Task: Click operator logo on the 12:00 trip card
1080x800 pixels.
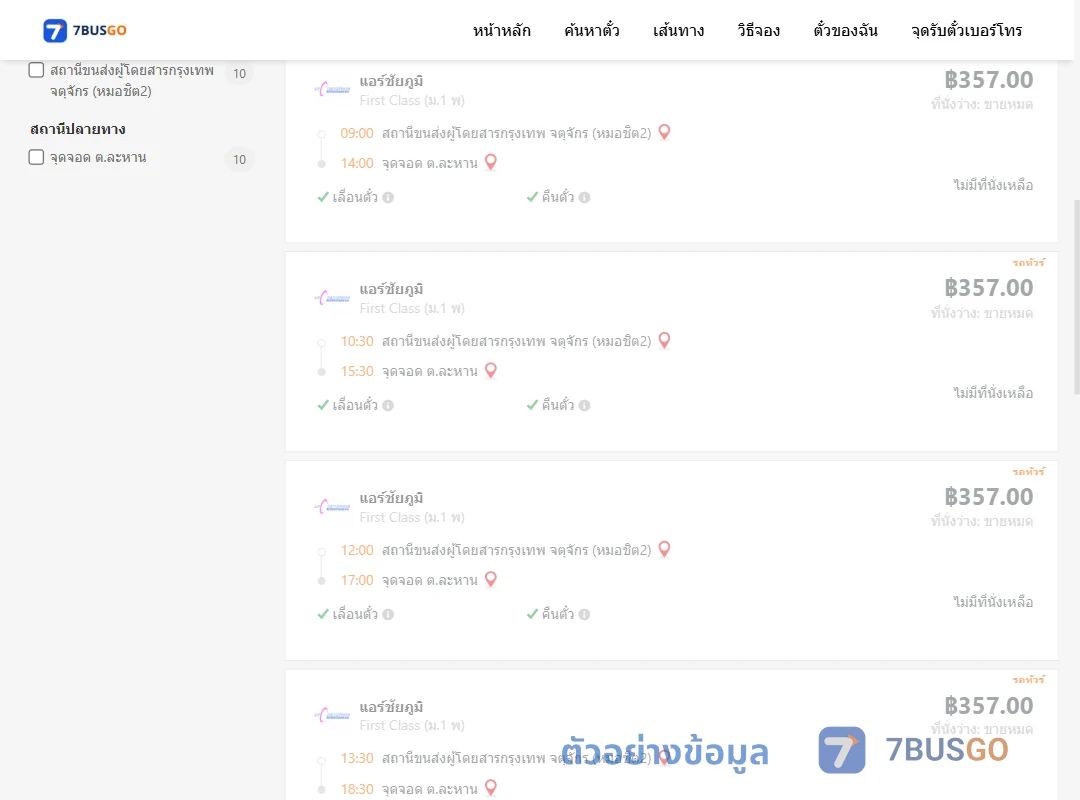Action: click(x=333, y=507)
